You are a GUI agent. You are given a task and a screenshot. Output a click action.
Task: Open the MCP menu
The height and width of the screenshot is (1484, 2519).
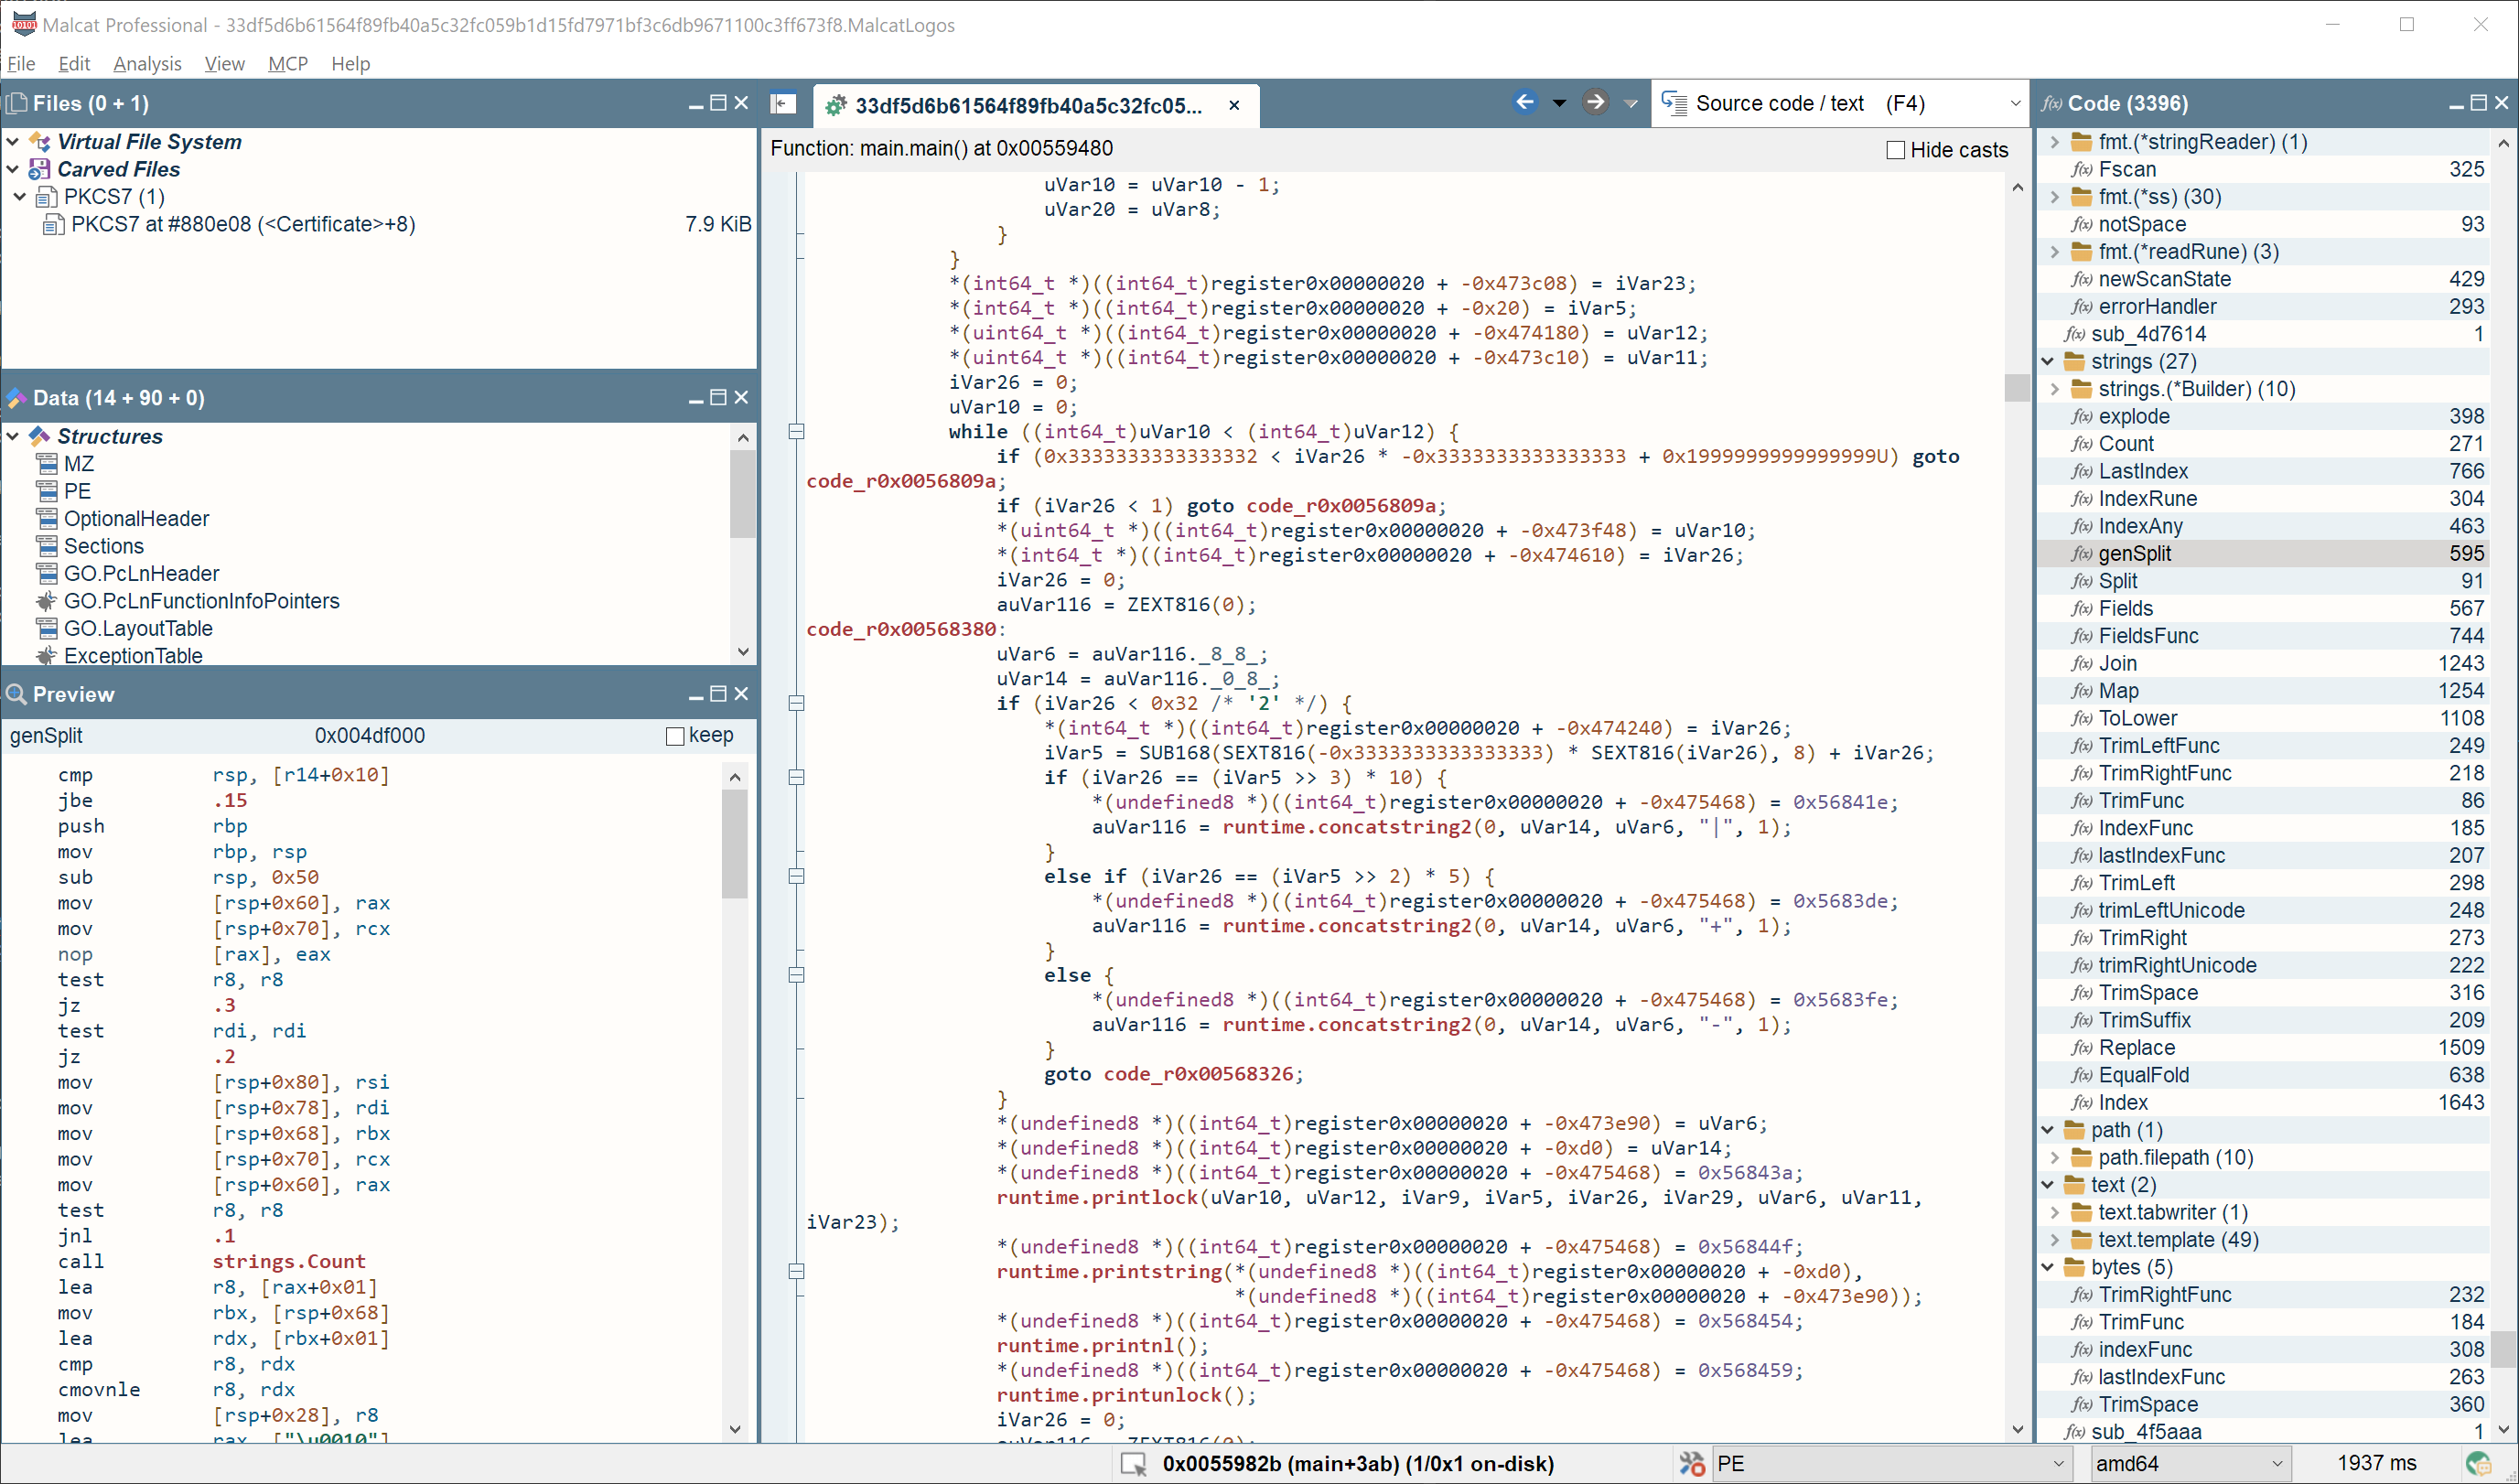click(288, 63)
